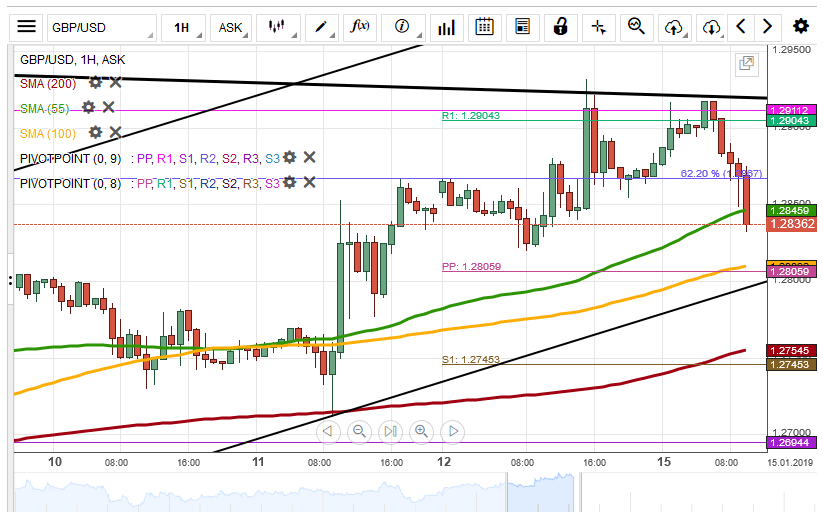Pop out chart with the detach icon
Image resolution: width=823 pixels, height=516 pixels.
tap(746, 64)
